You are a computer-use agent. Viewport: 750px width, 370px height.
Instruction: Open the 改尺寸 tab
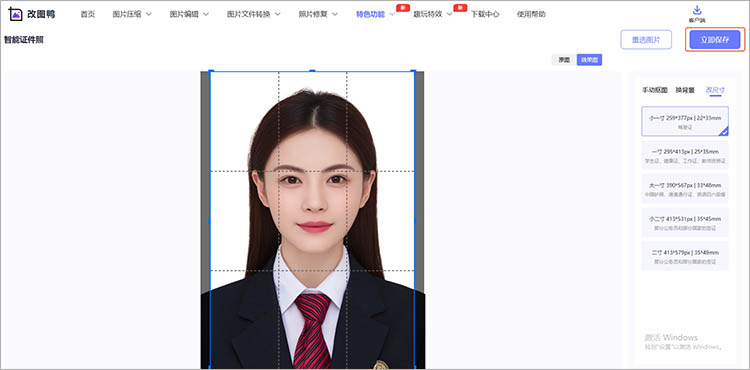pyautogui.click(x=715, y=90)
